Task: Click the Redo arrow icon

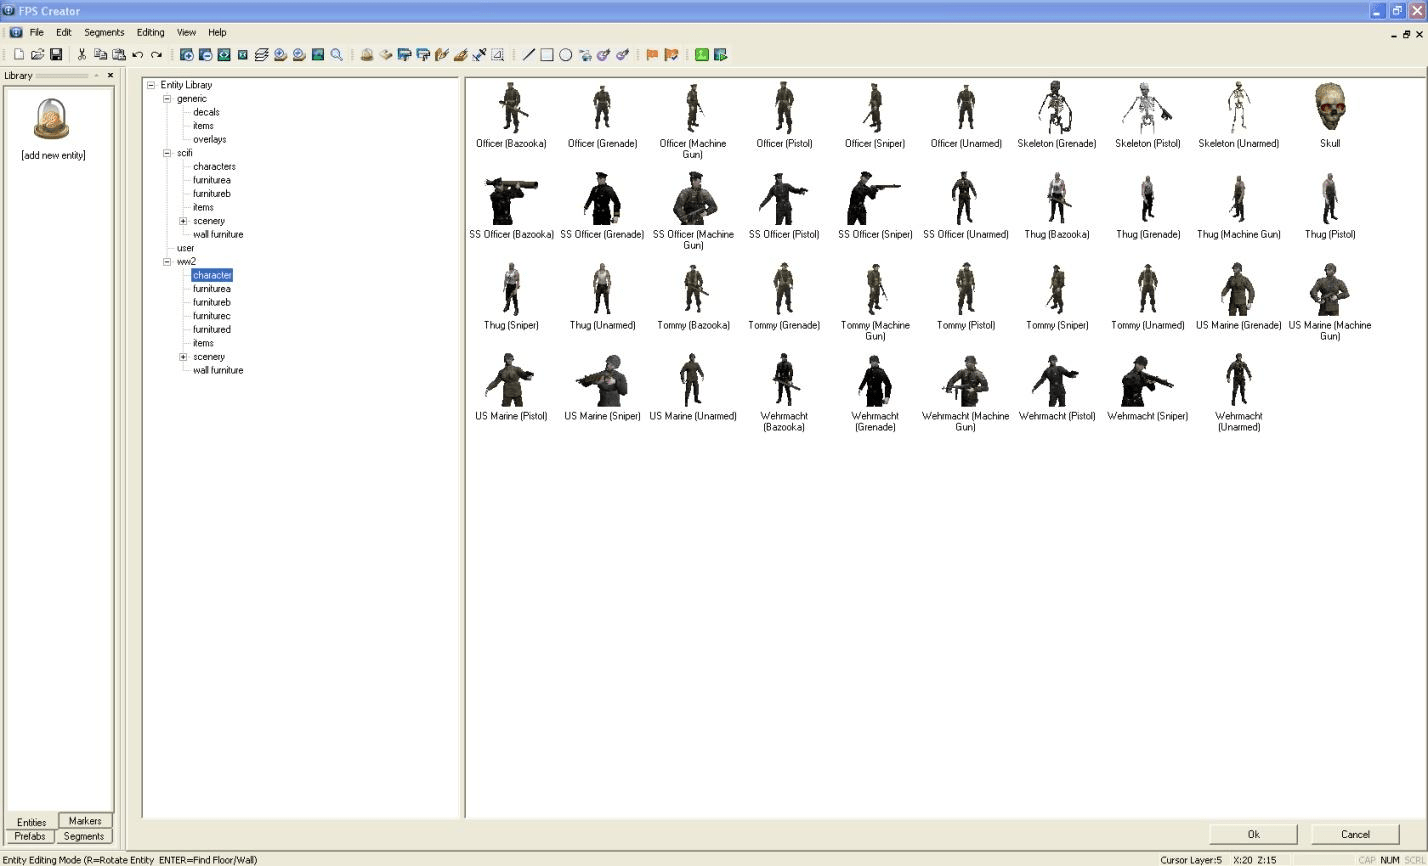Action: (156, 55)
